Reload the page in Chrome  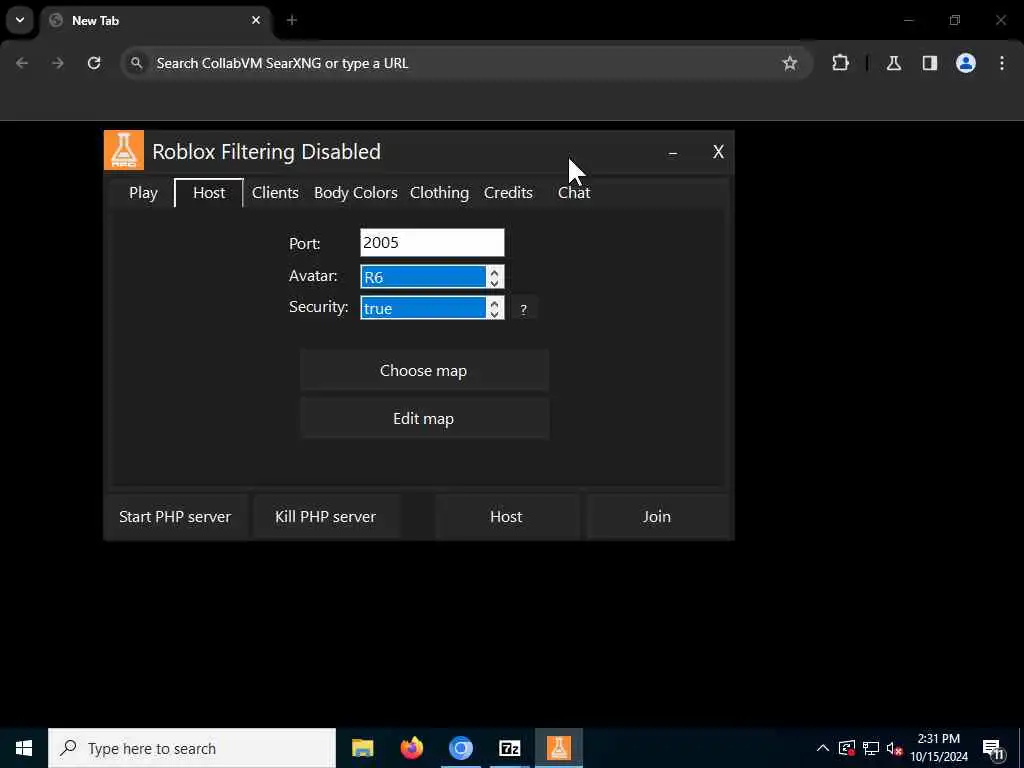click(94, 63)
